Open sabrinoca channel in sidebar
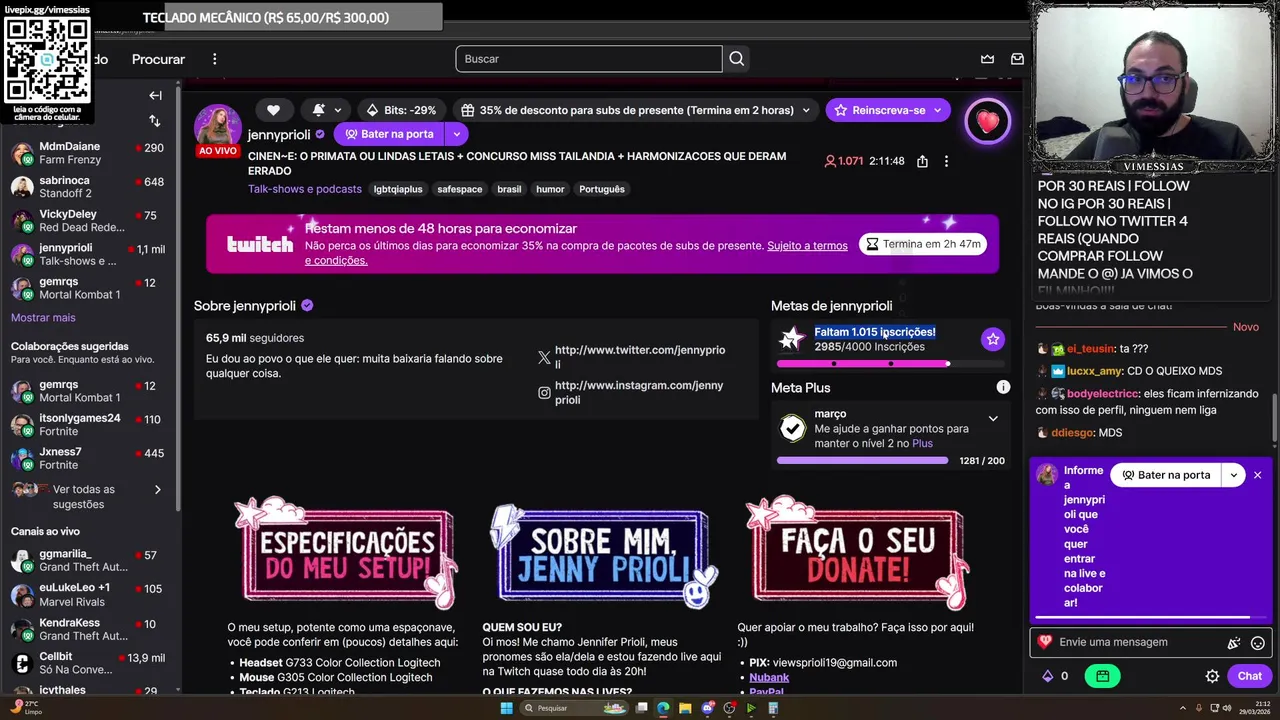 (x=90, y=187)
